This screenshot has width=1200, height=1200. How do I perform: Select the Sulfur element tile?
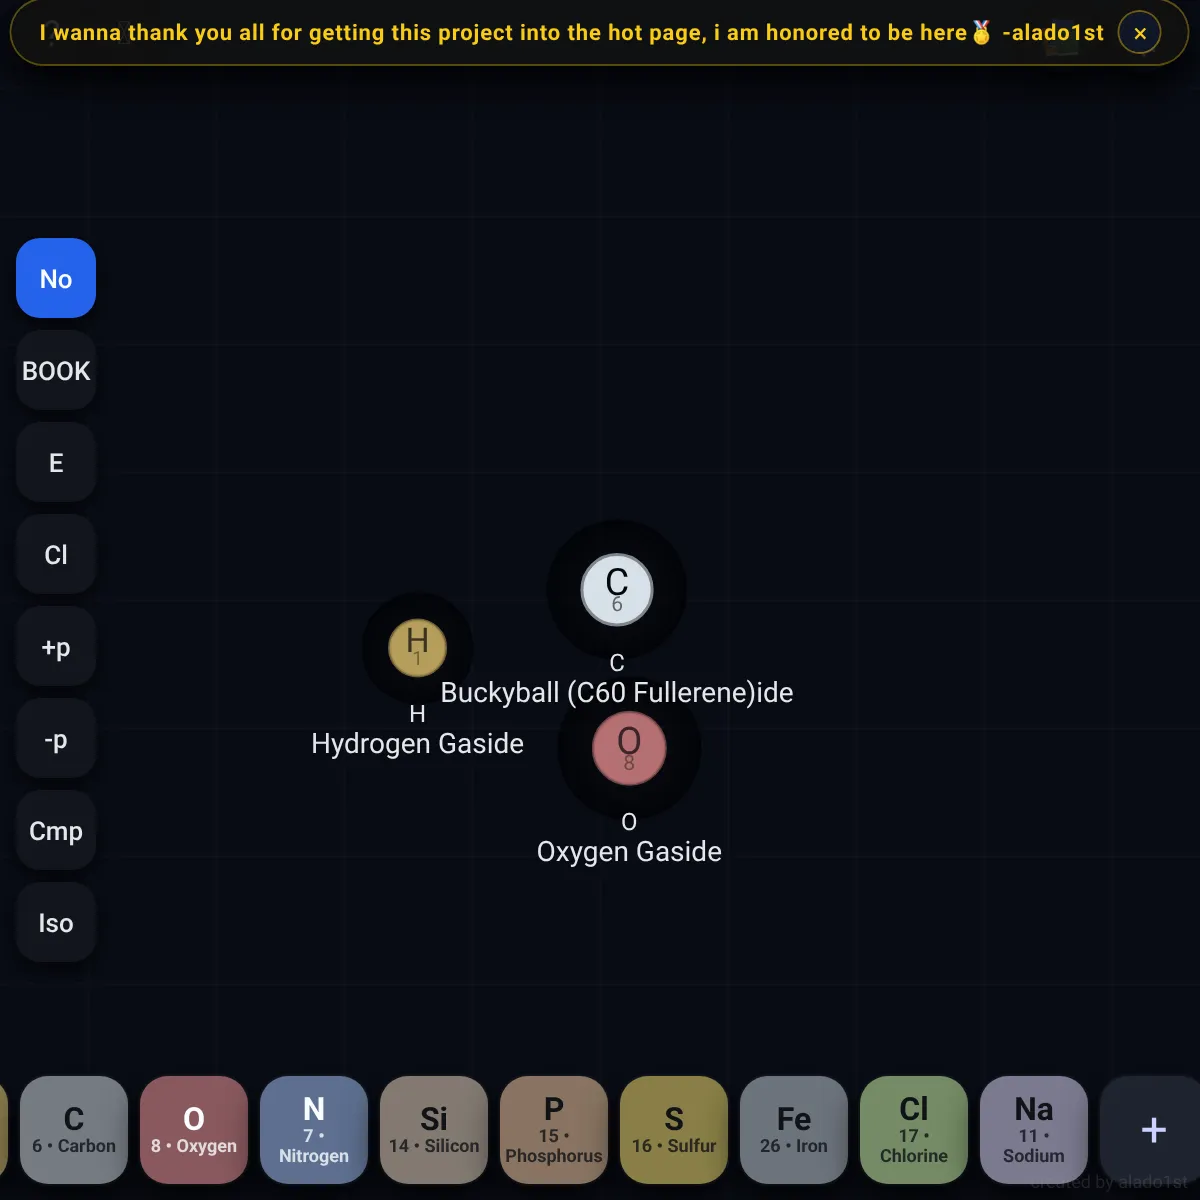click(x=674, y=1130)
